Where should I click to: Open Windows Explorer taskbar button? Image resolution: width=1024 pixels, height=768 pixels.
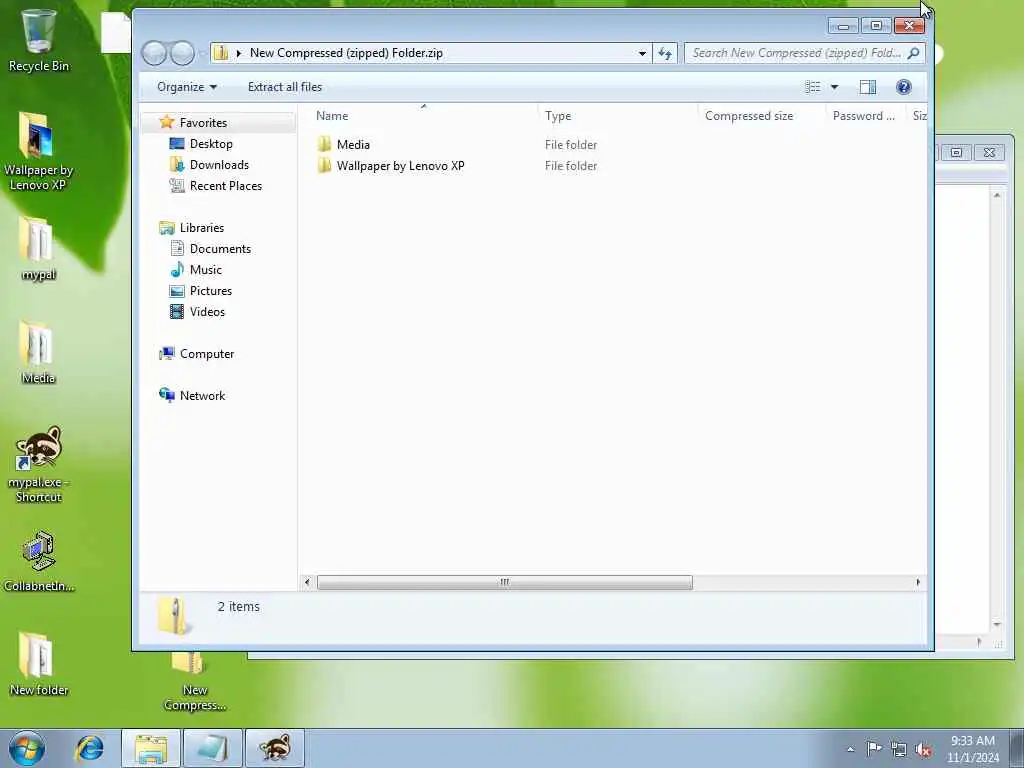point(151,748)
